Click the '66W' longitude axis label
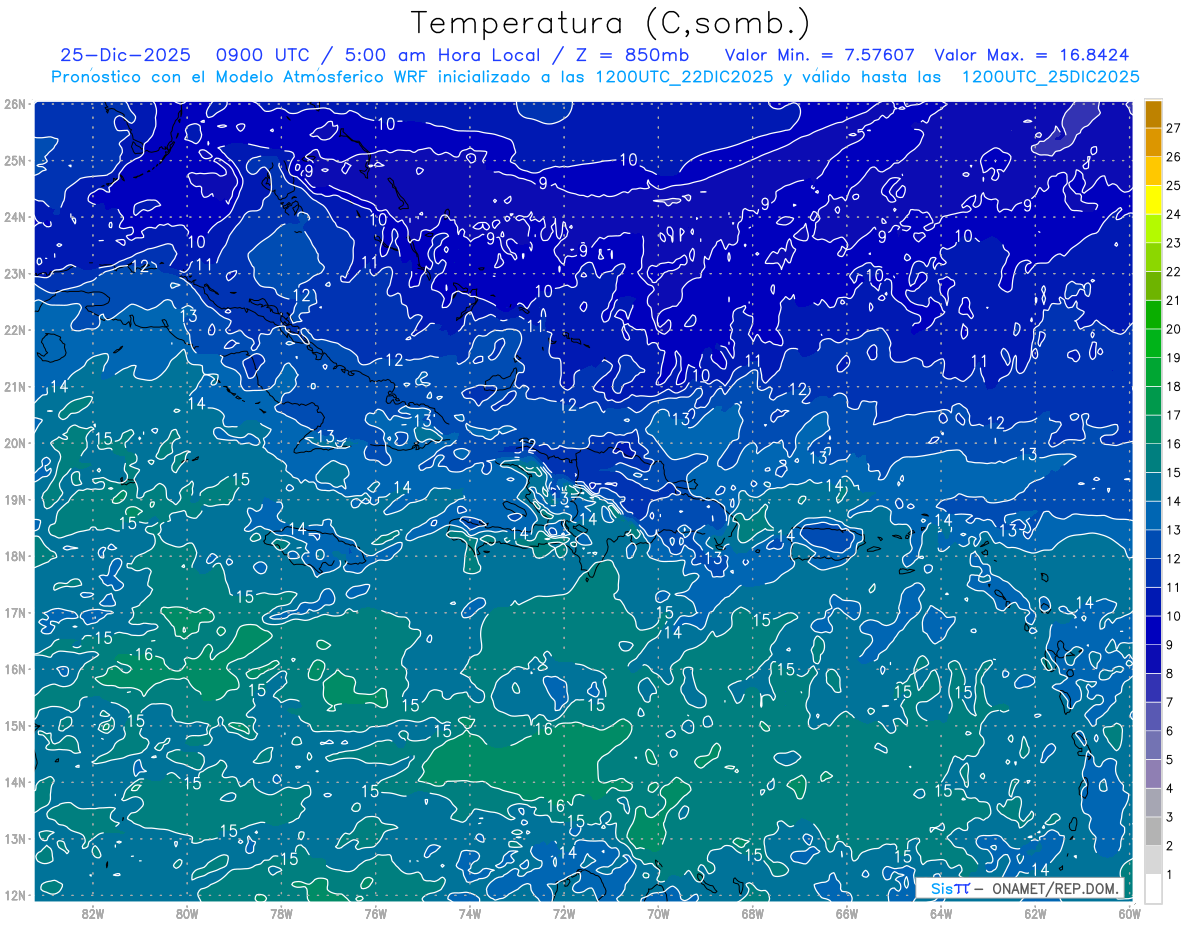This screenshot has width=1200, height=927. 847,913
